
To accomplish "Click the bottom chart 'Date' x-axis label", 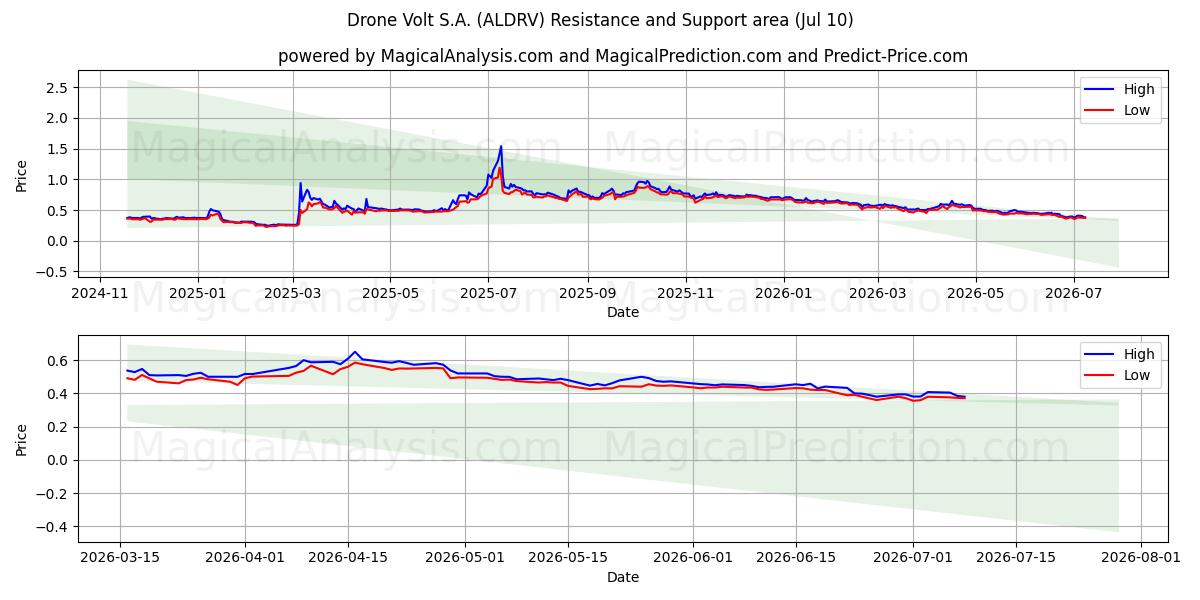I will coord(623,577).
